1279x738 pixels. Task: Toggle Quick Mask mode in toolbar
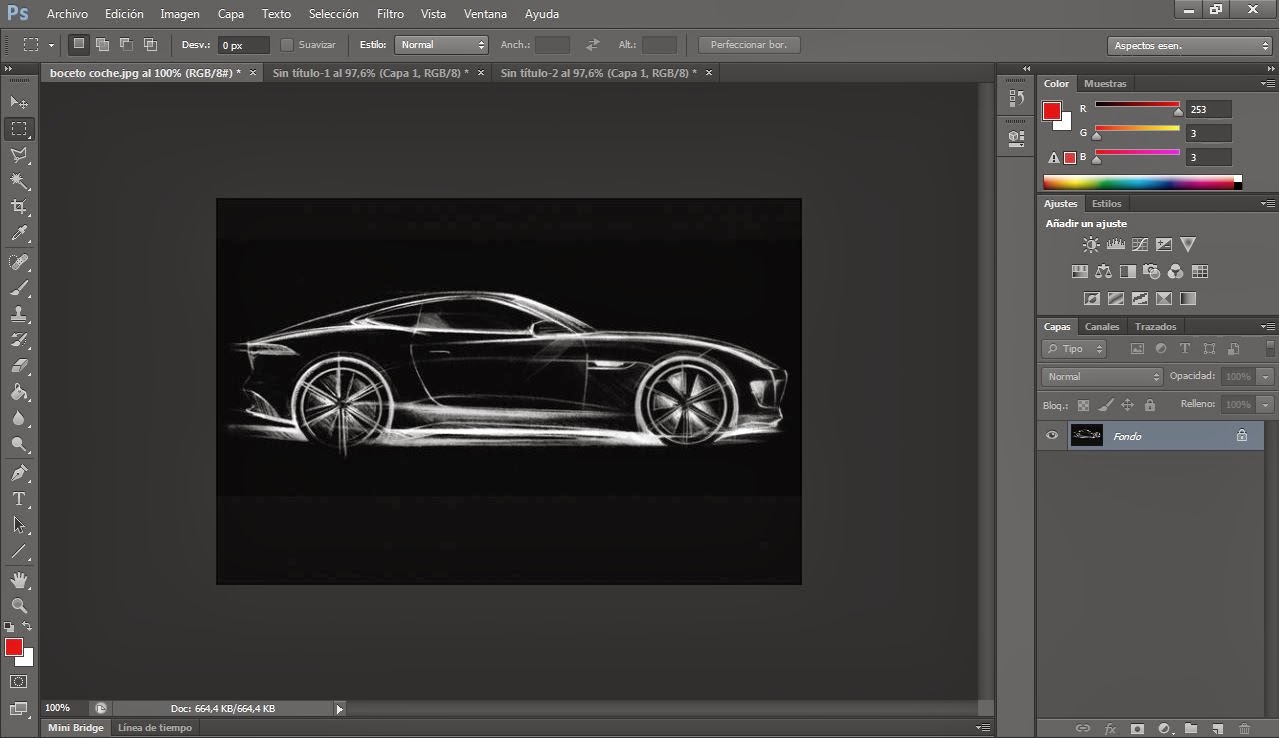[19, 682]
